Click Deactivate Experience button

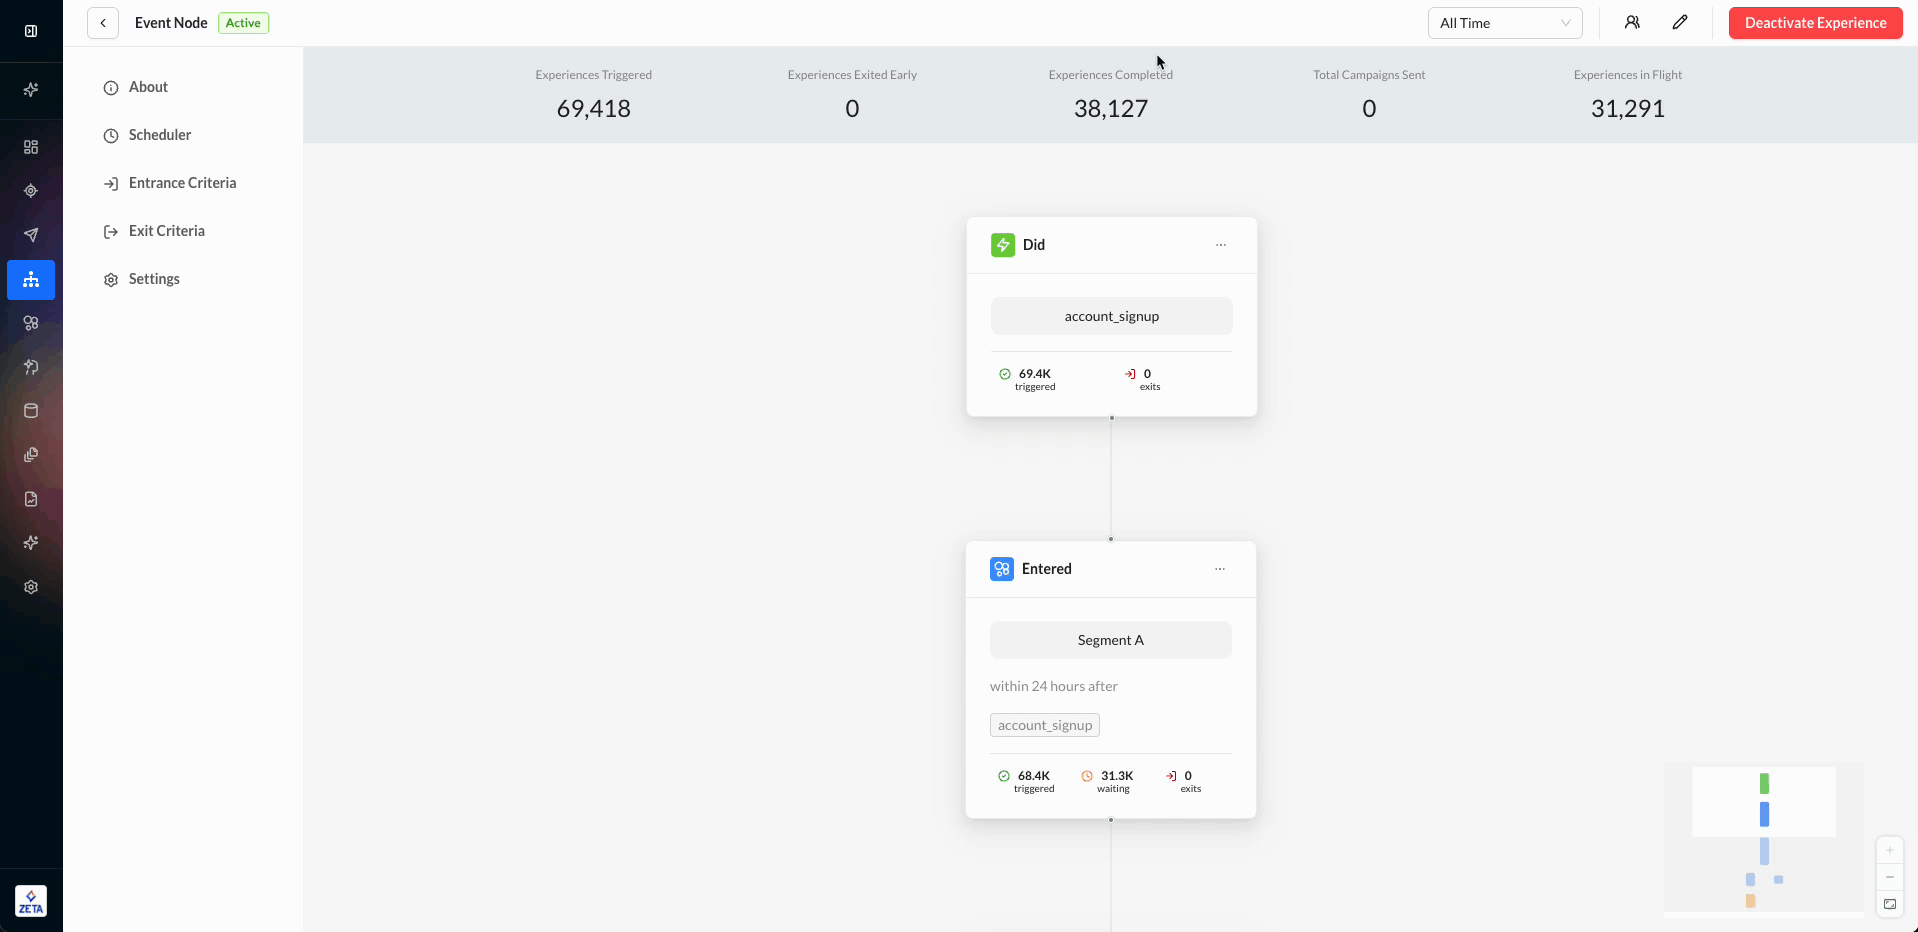point(1815,23)
